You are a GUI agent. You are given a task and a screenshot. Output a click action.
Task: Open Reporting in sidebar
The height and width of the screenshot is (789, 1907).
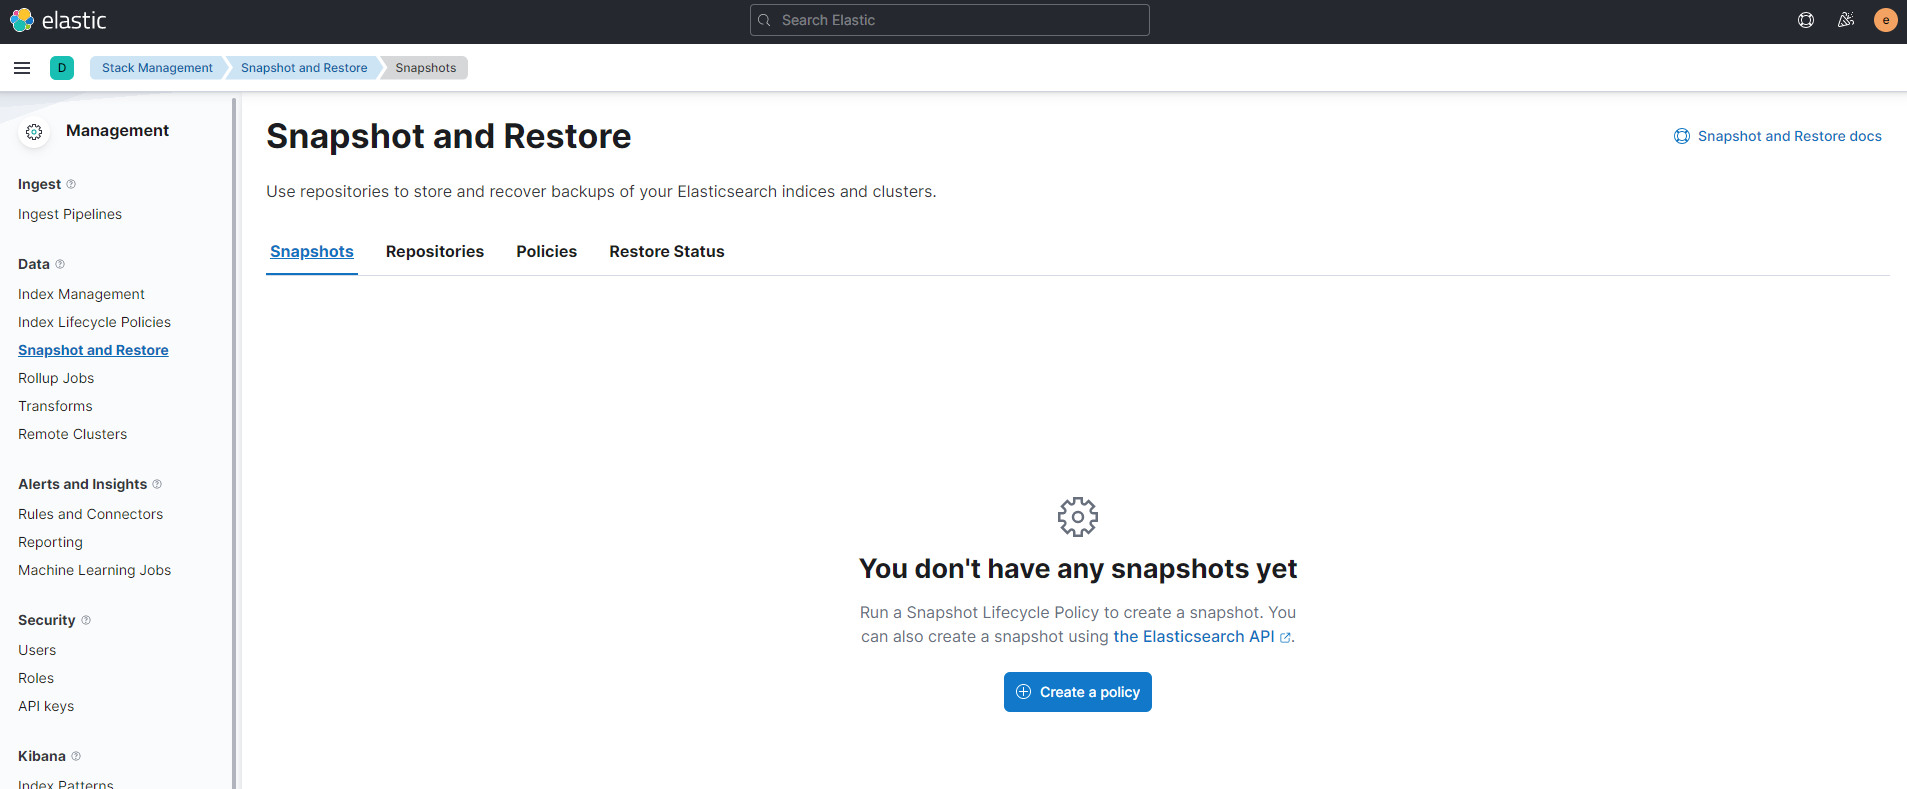coord(50,542)
